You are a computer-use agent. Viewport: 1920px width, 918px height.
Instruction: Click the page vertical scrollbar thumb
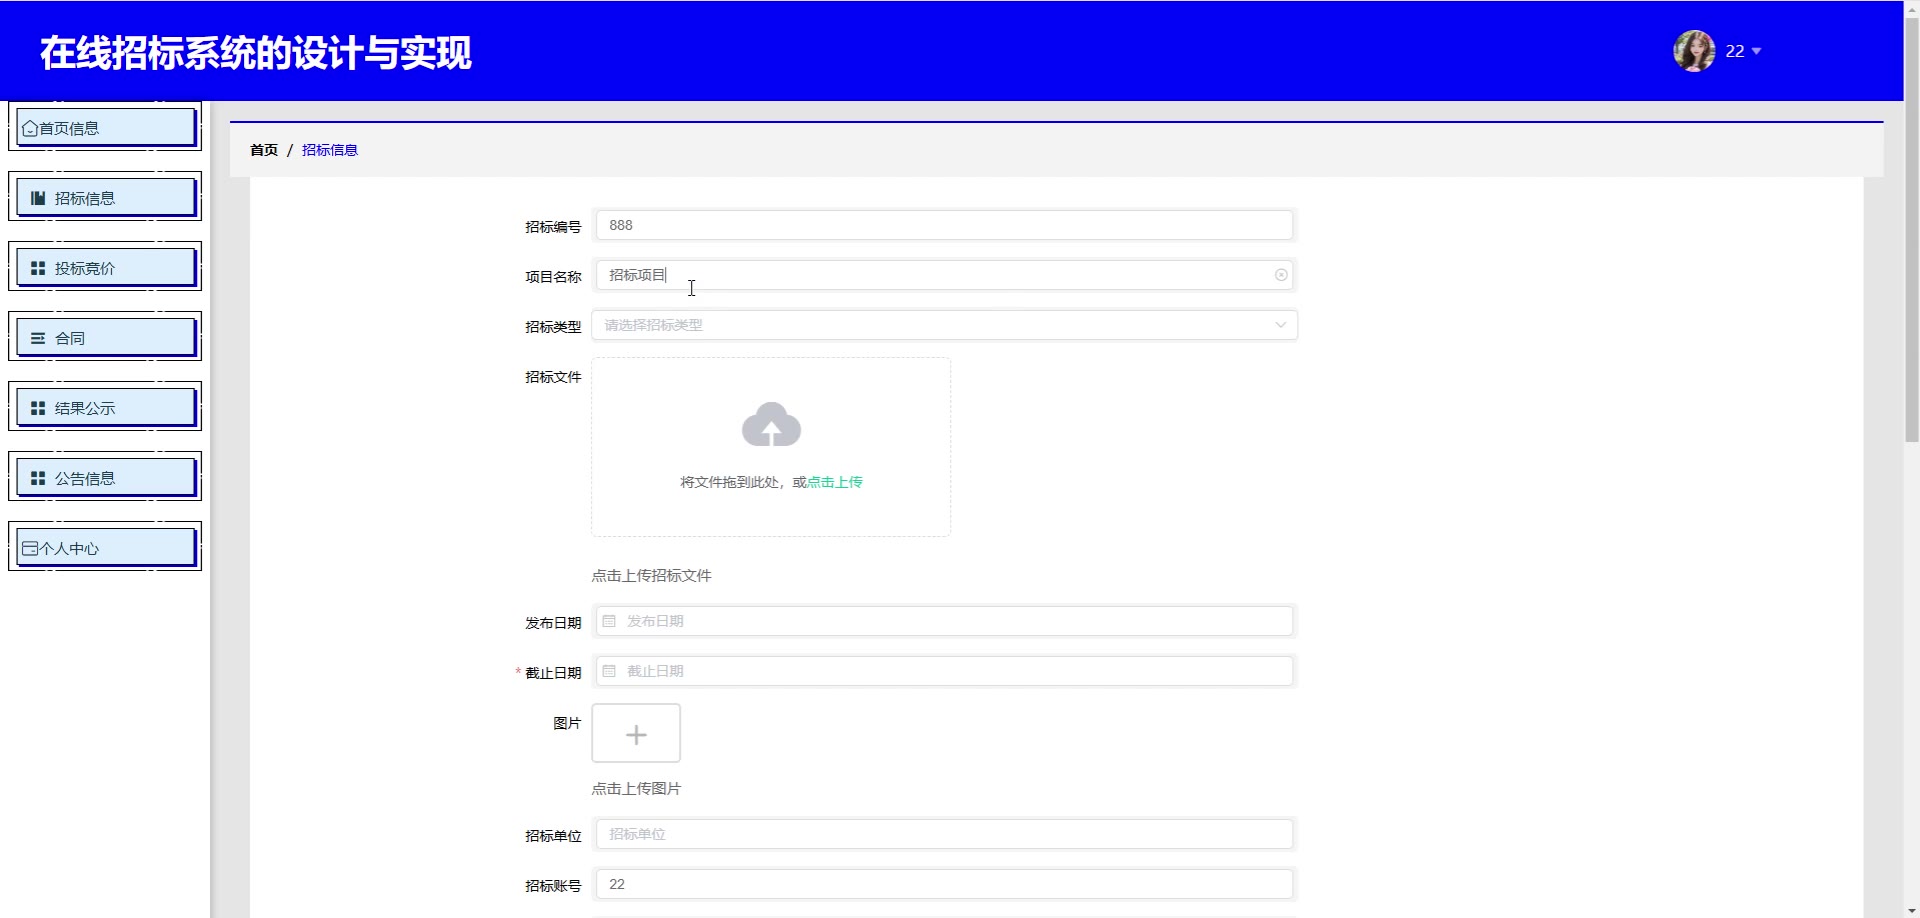click(x=1911, y=230)
